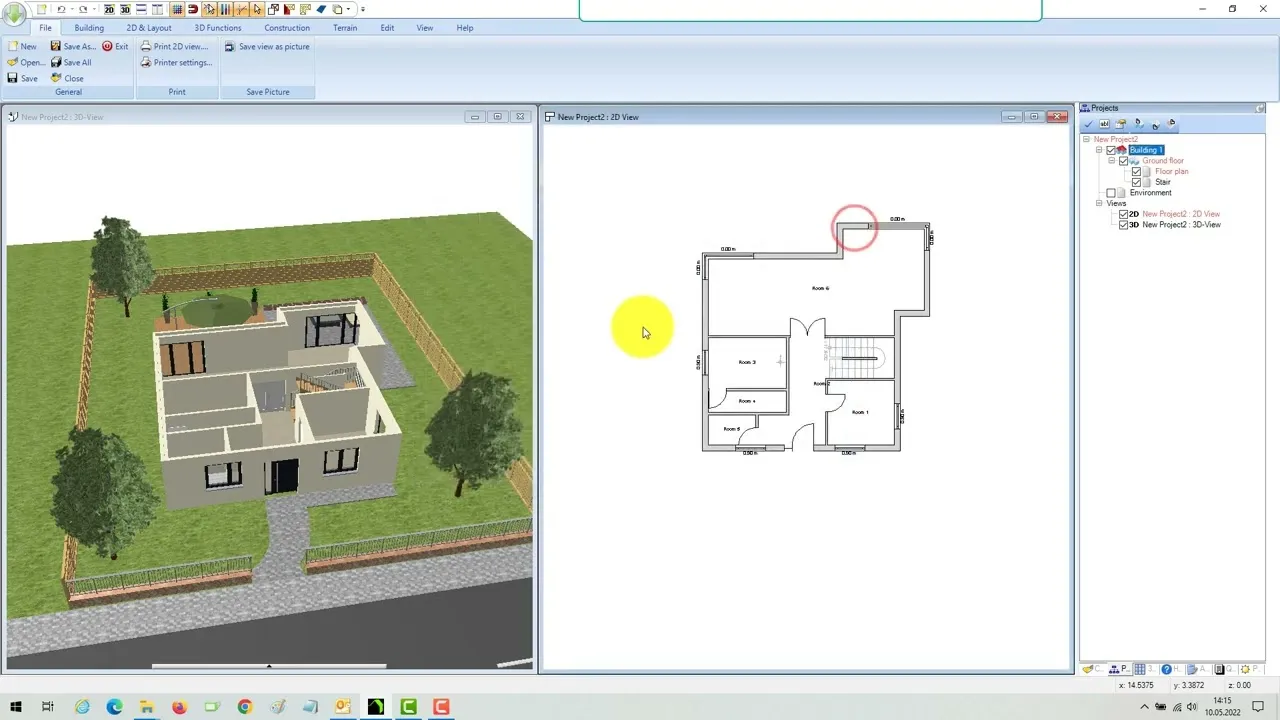Click the Exit button
1280x720 pixels.
115,47
